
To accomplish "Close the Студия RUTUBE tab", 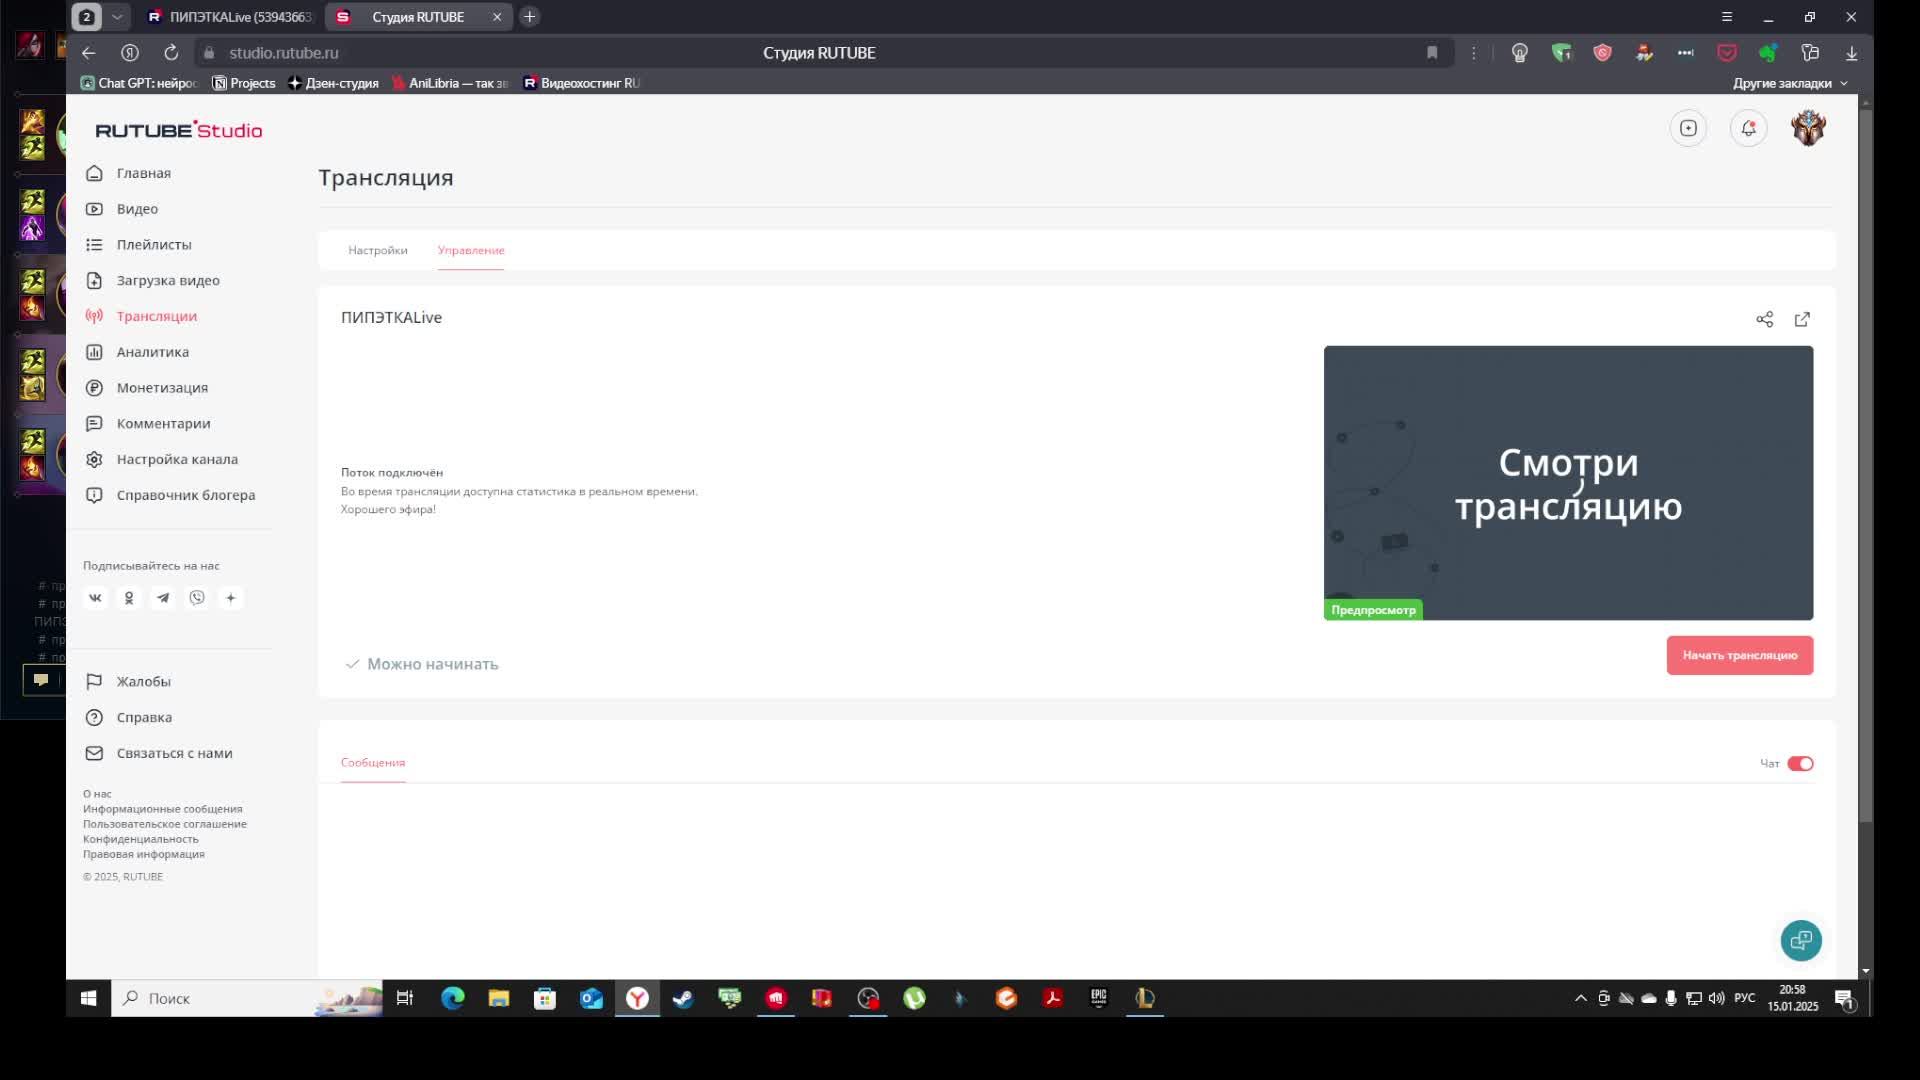I will pos(497,17).
